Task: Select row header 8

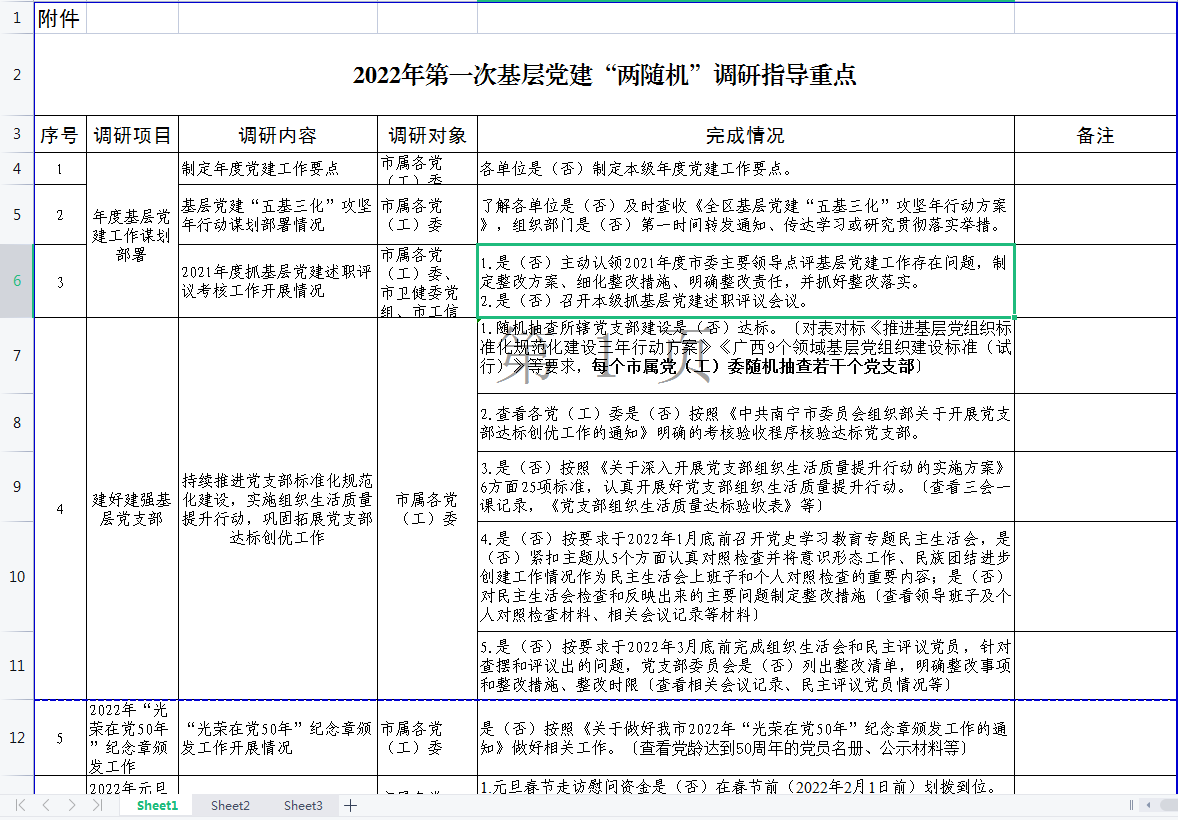Action: coord(17,422)
